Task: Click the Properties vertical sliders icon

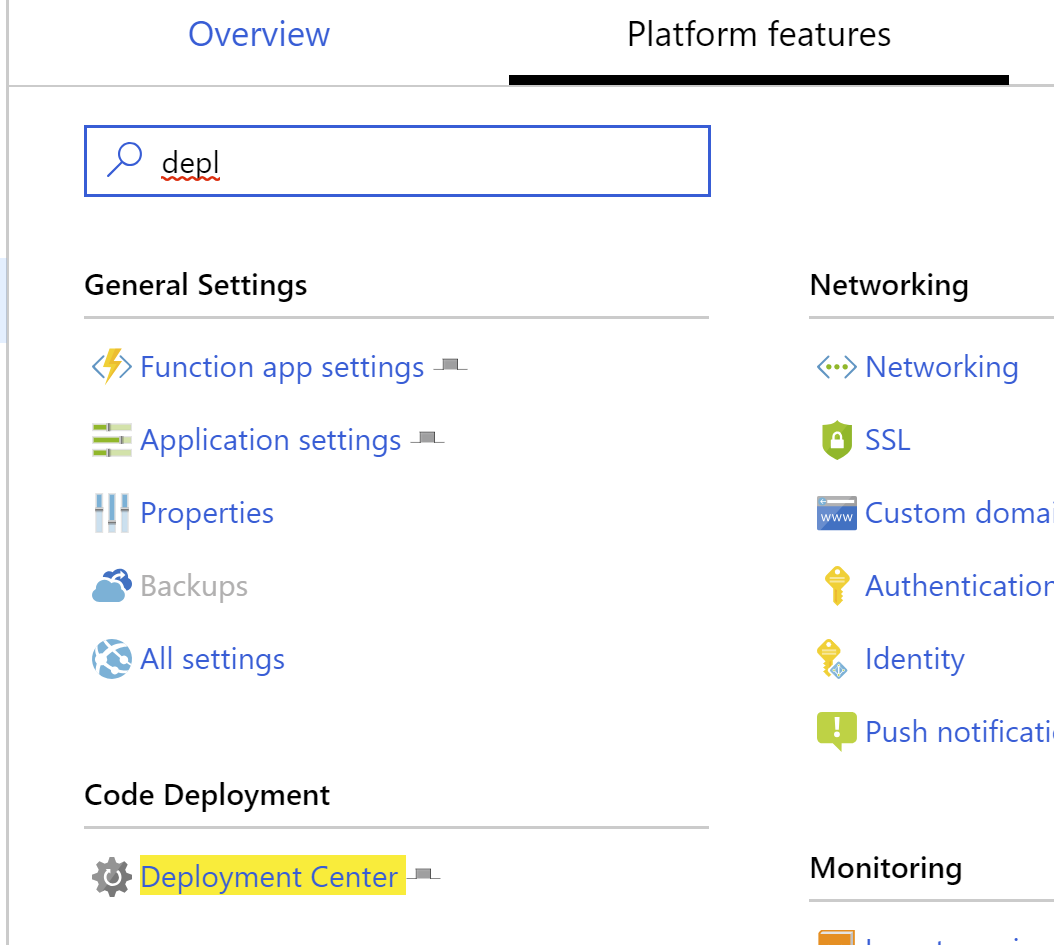Action: (110, 512)
